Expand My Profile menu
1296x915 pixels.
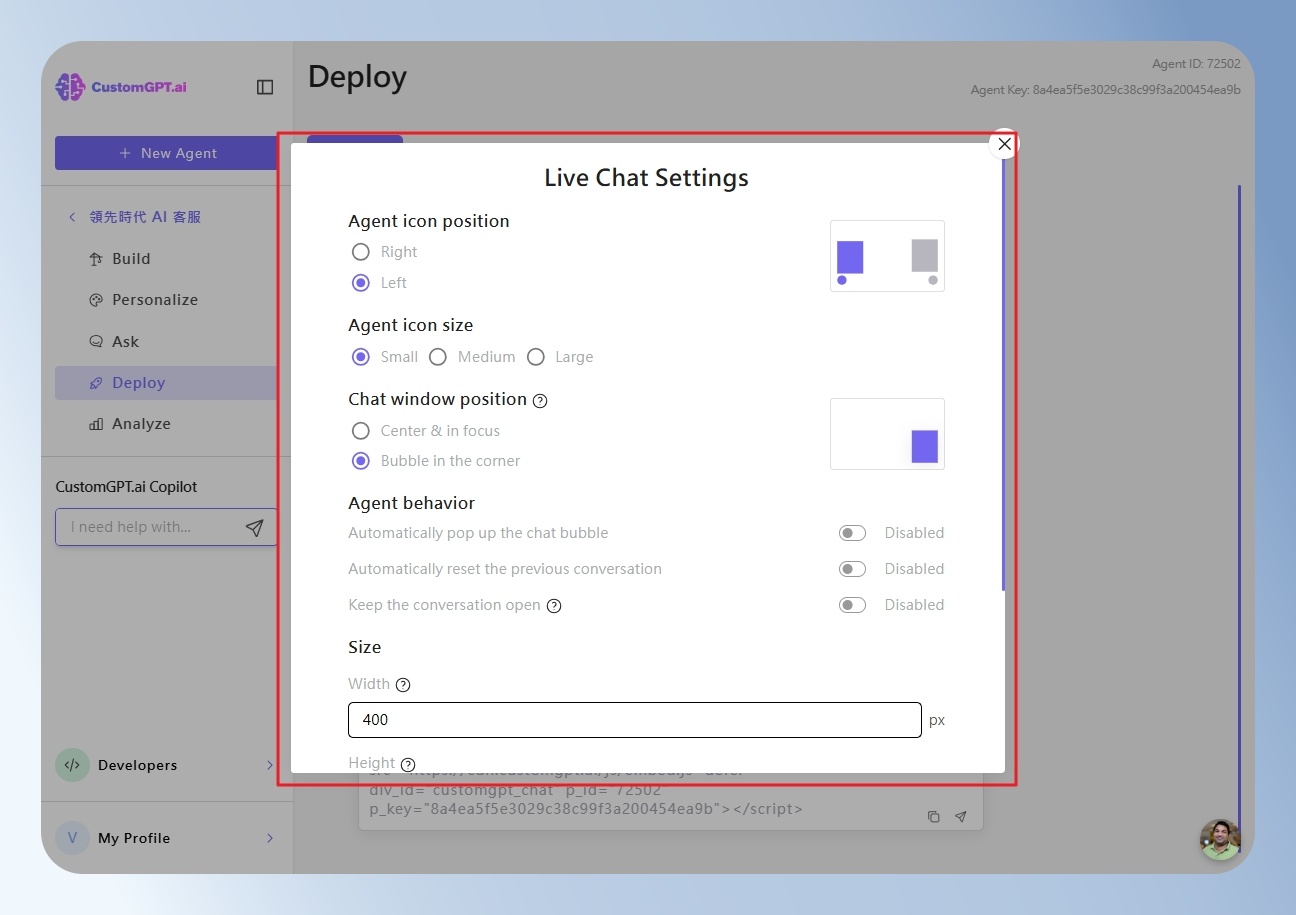coord(166,838)
